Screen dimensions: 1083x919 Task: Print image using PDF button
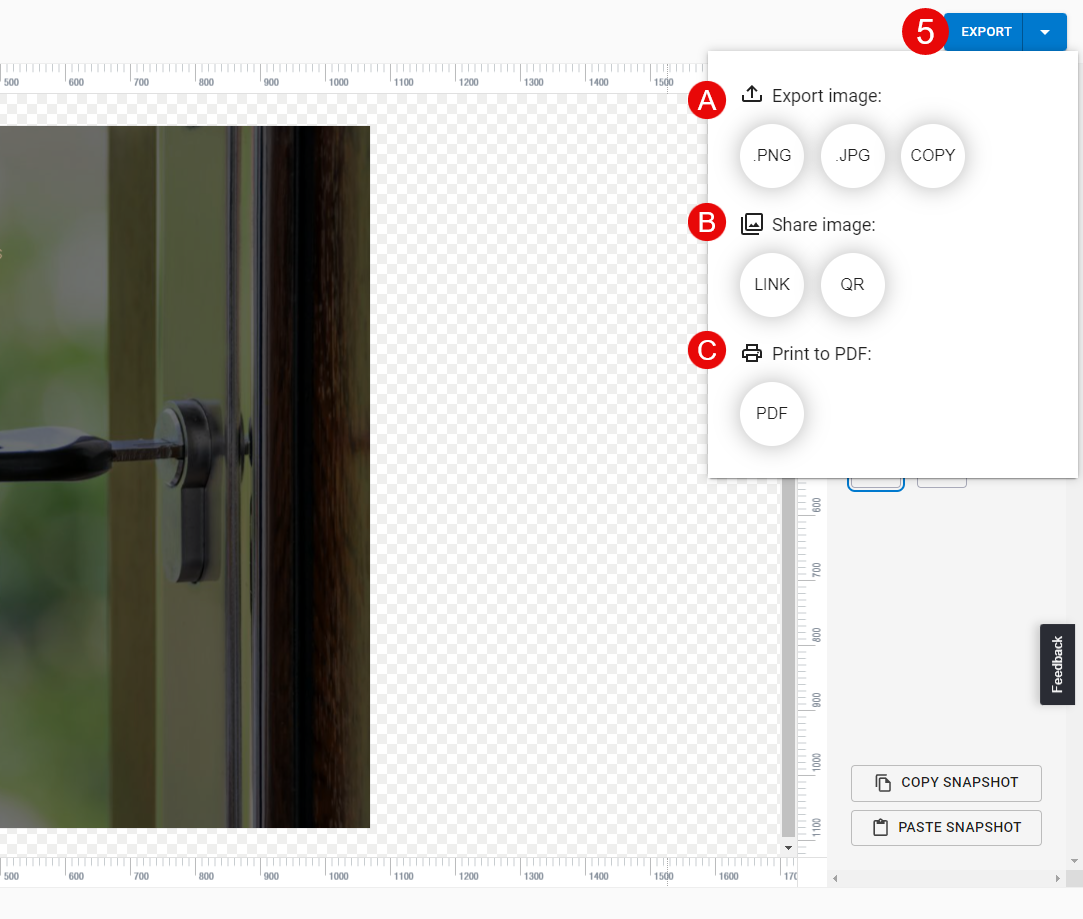pyautogui.click(x=771, y=414)
